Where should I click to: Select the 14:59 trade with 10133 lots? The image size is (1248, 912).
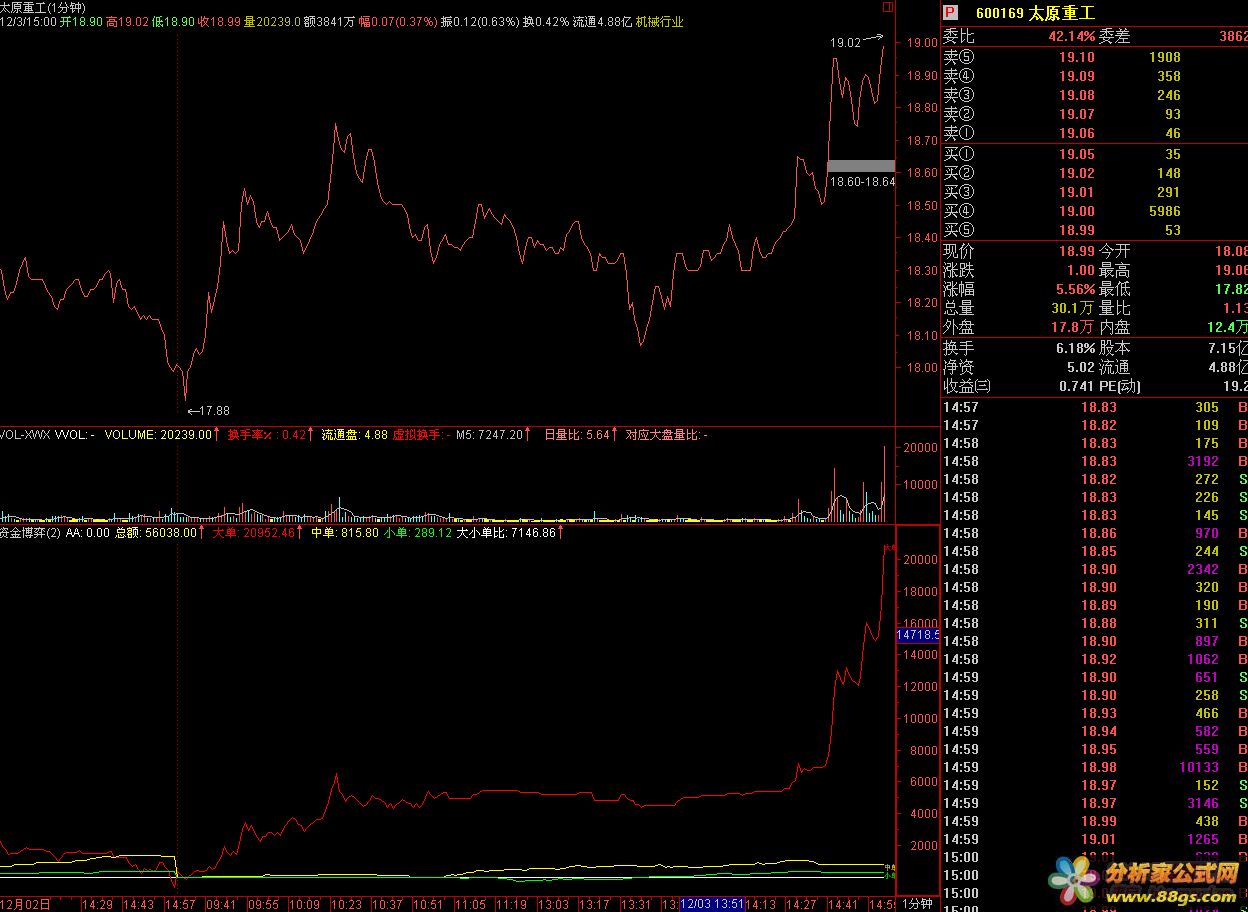coord(1094,767)
